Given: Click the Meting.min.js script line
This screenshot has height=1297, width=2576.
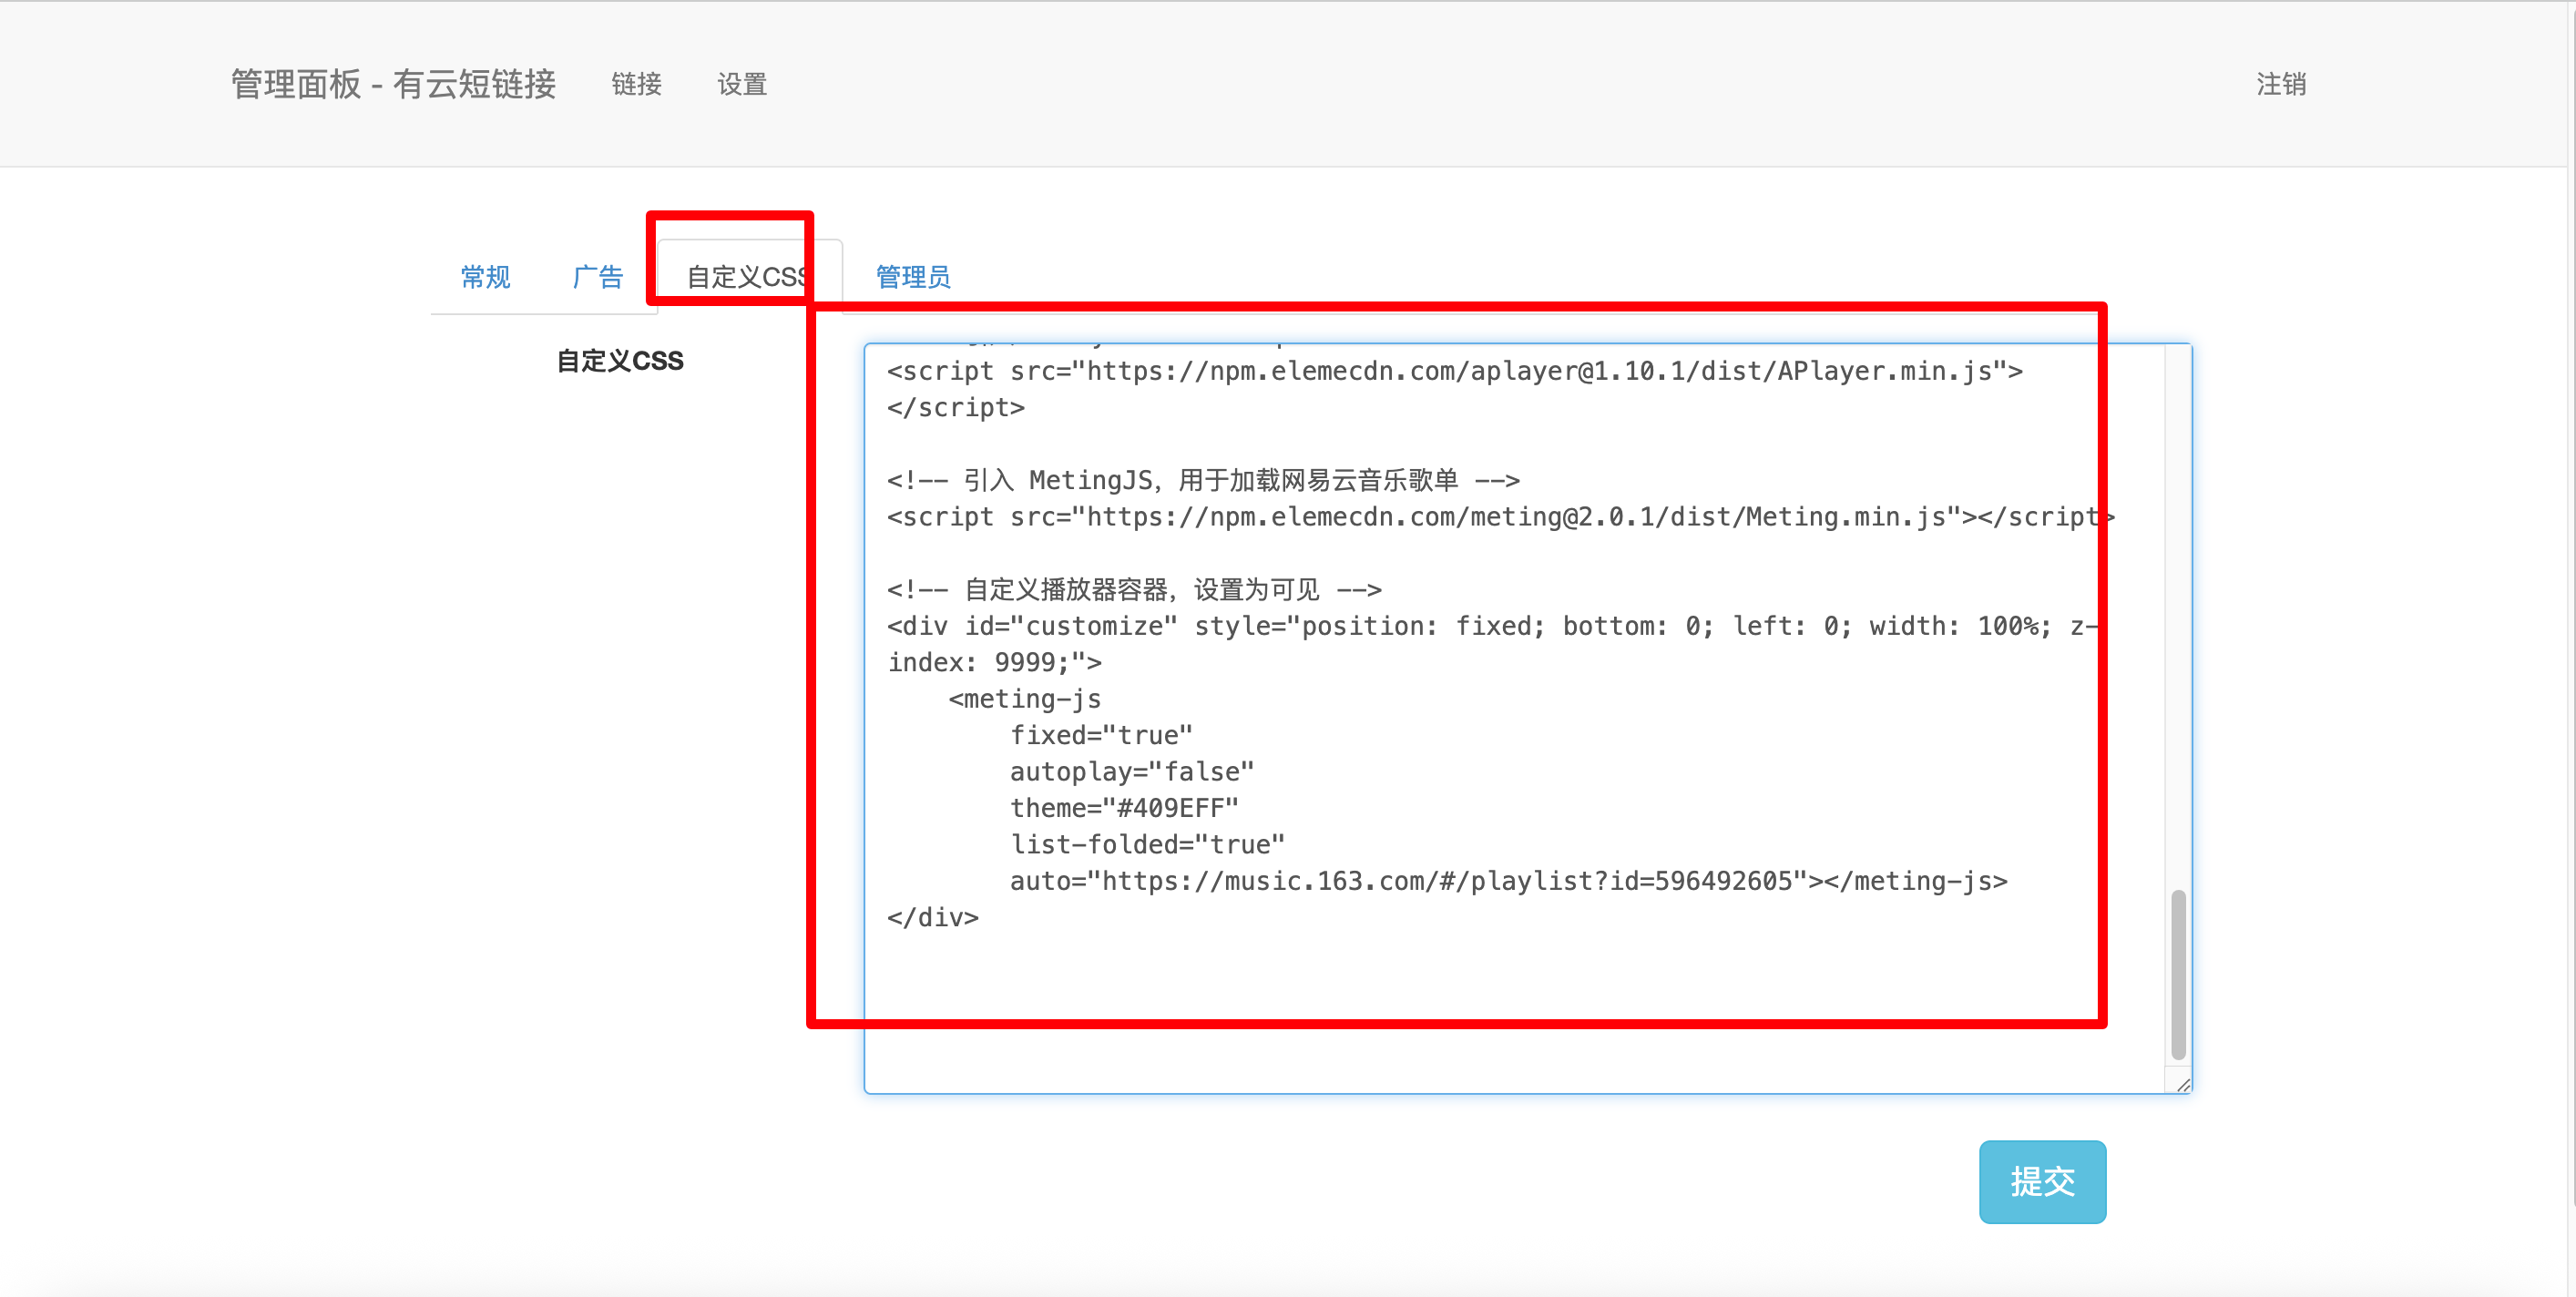Looking at the screenshot, I should 1500,517.
